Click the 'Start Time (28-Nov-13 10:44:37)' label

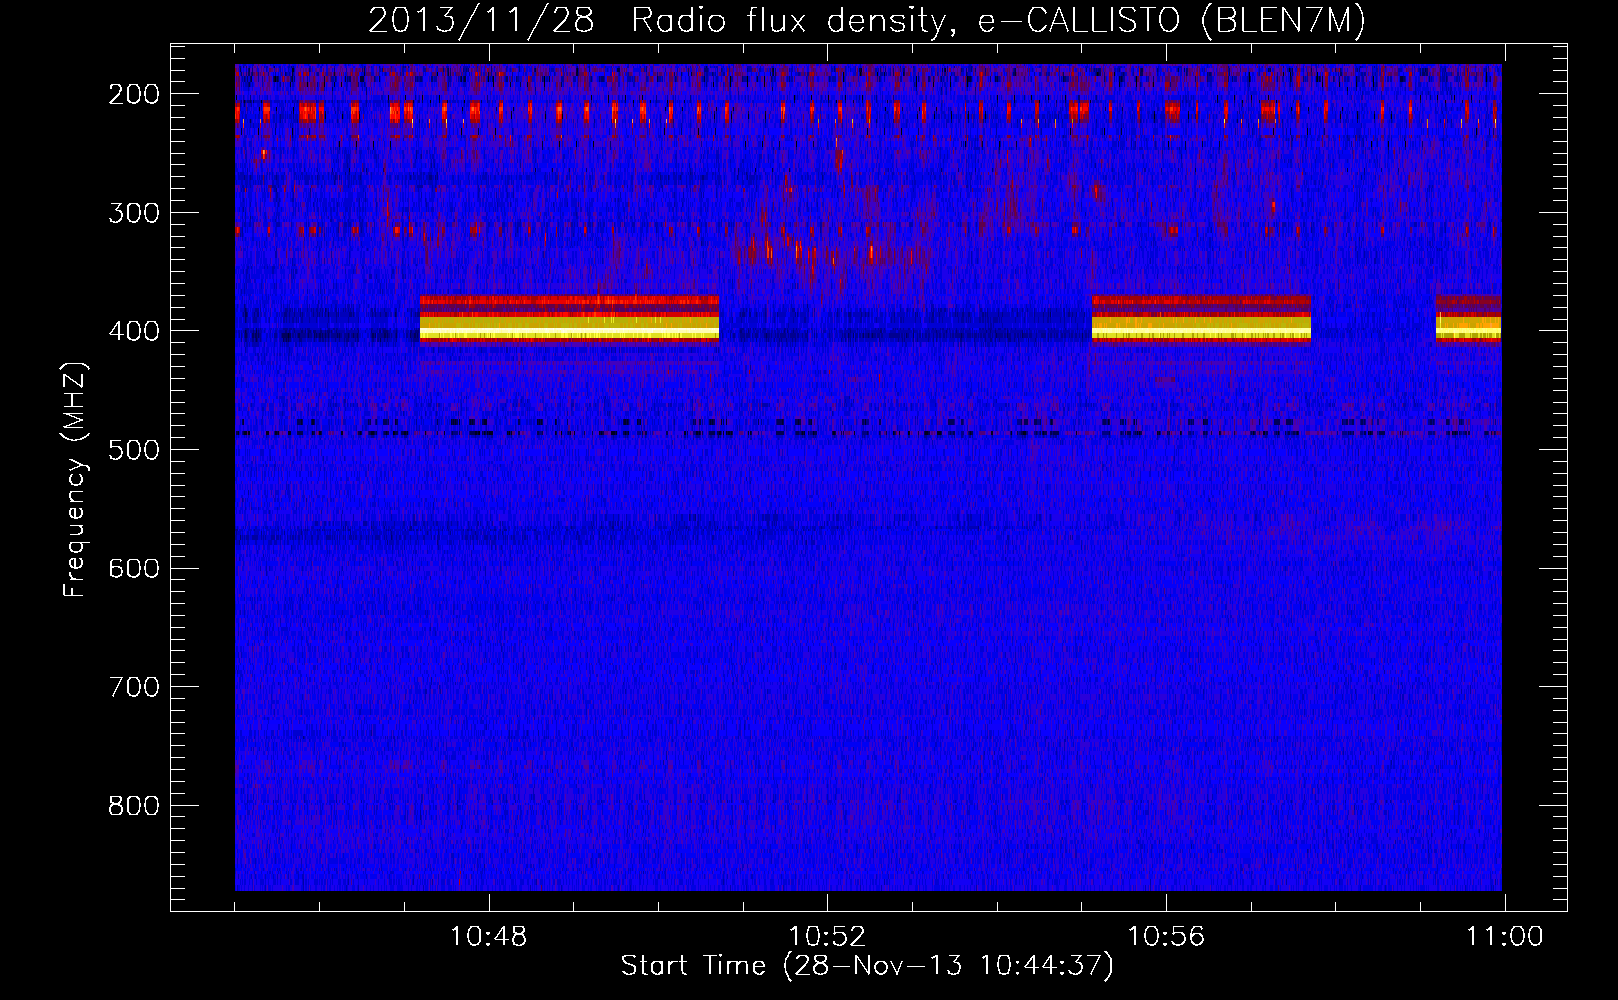(x=867, y=966)
